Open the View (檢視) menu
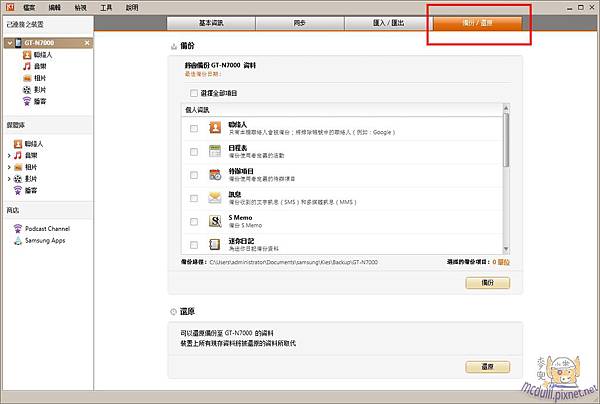The image size is (600, 404). pos(80,7)
